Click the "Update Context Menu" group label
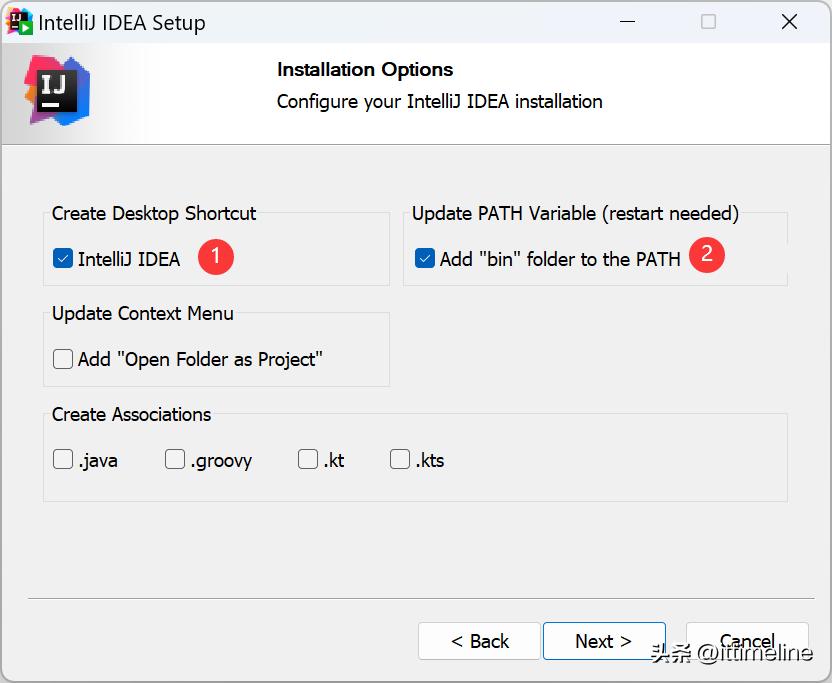This screenshot has height=683, width=832. click(x=143, y=313)
